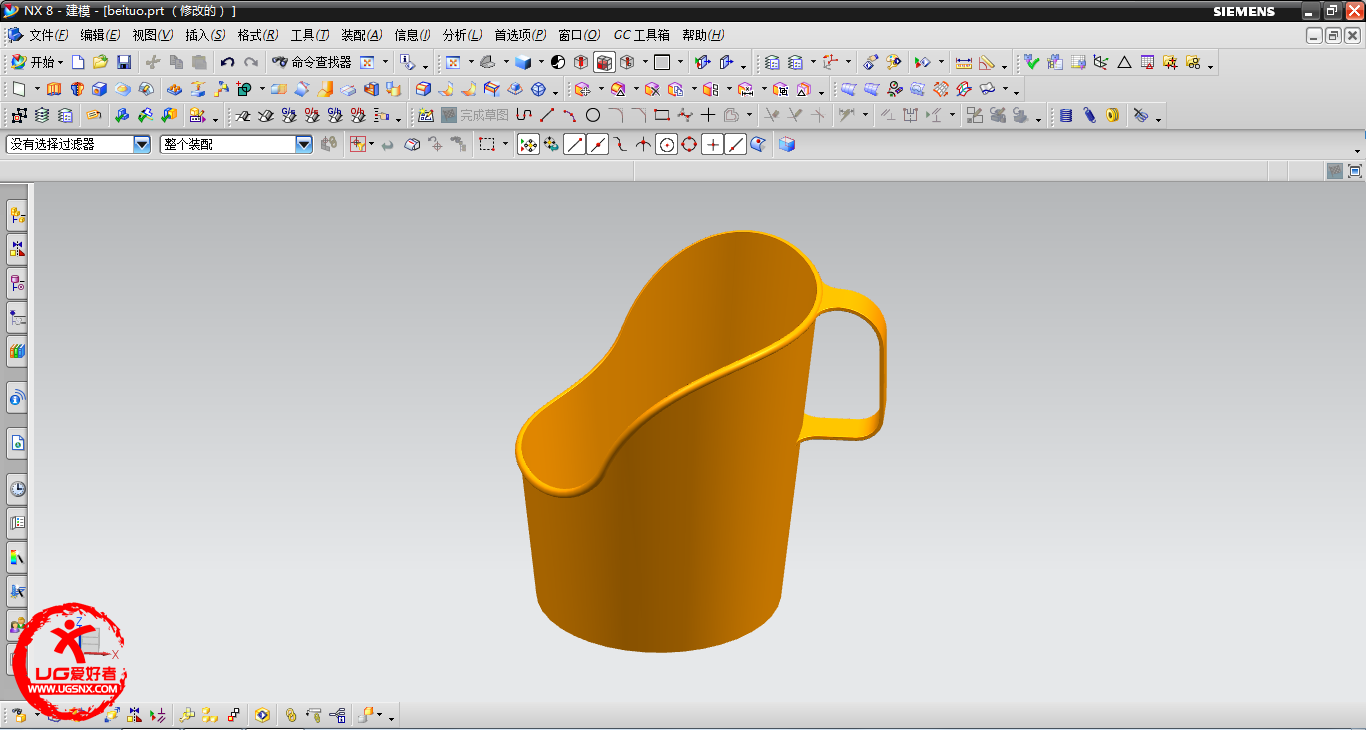
Task: Expand the Fit view options dropdown arrow
Action: [x=471, y=62]
